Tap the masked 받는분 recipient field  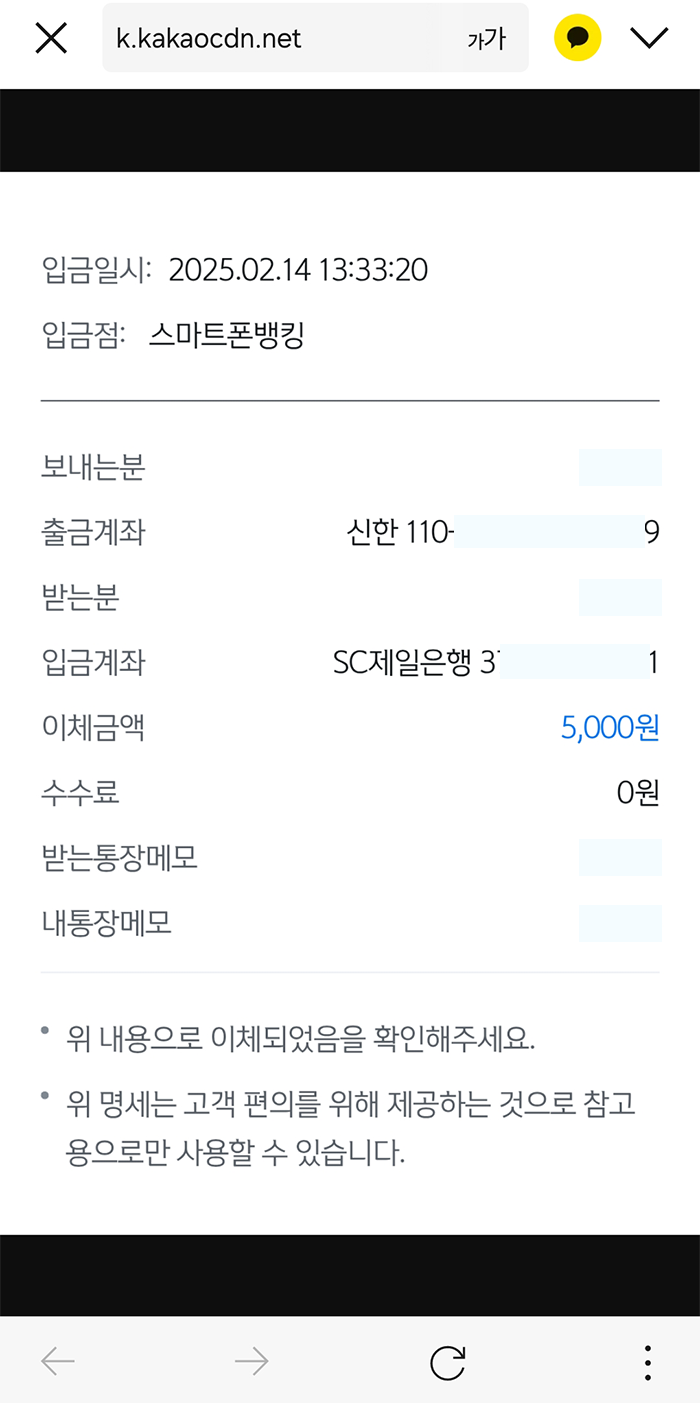pyautogui.click(x=620, y=597)
